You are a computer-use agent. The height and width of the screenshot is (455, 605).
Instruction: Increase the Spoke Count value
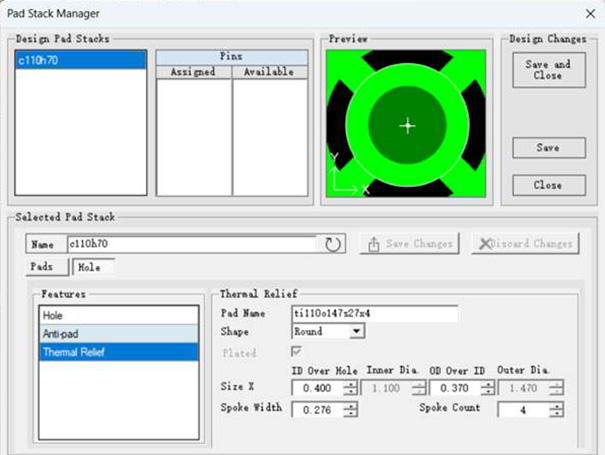(556, 406)
